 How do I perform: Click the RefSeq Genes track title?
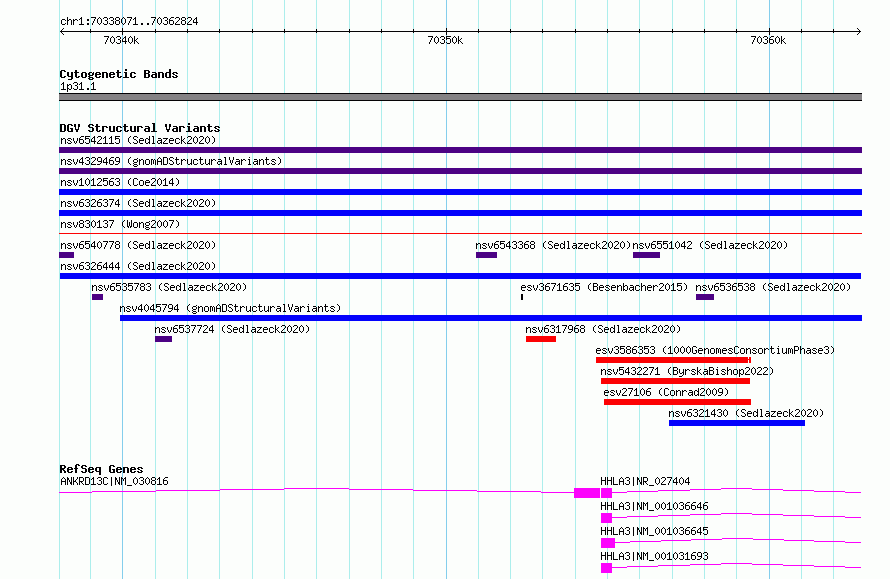tap(101, 469)
